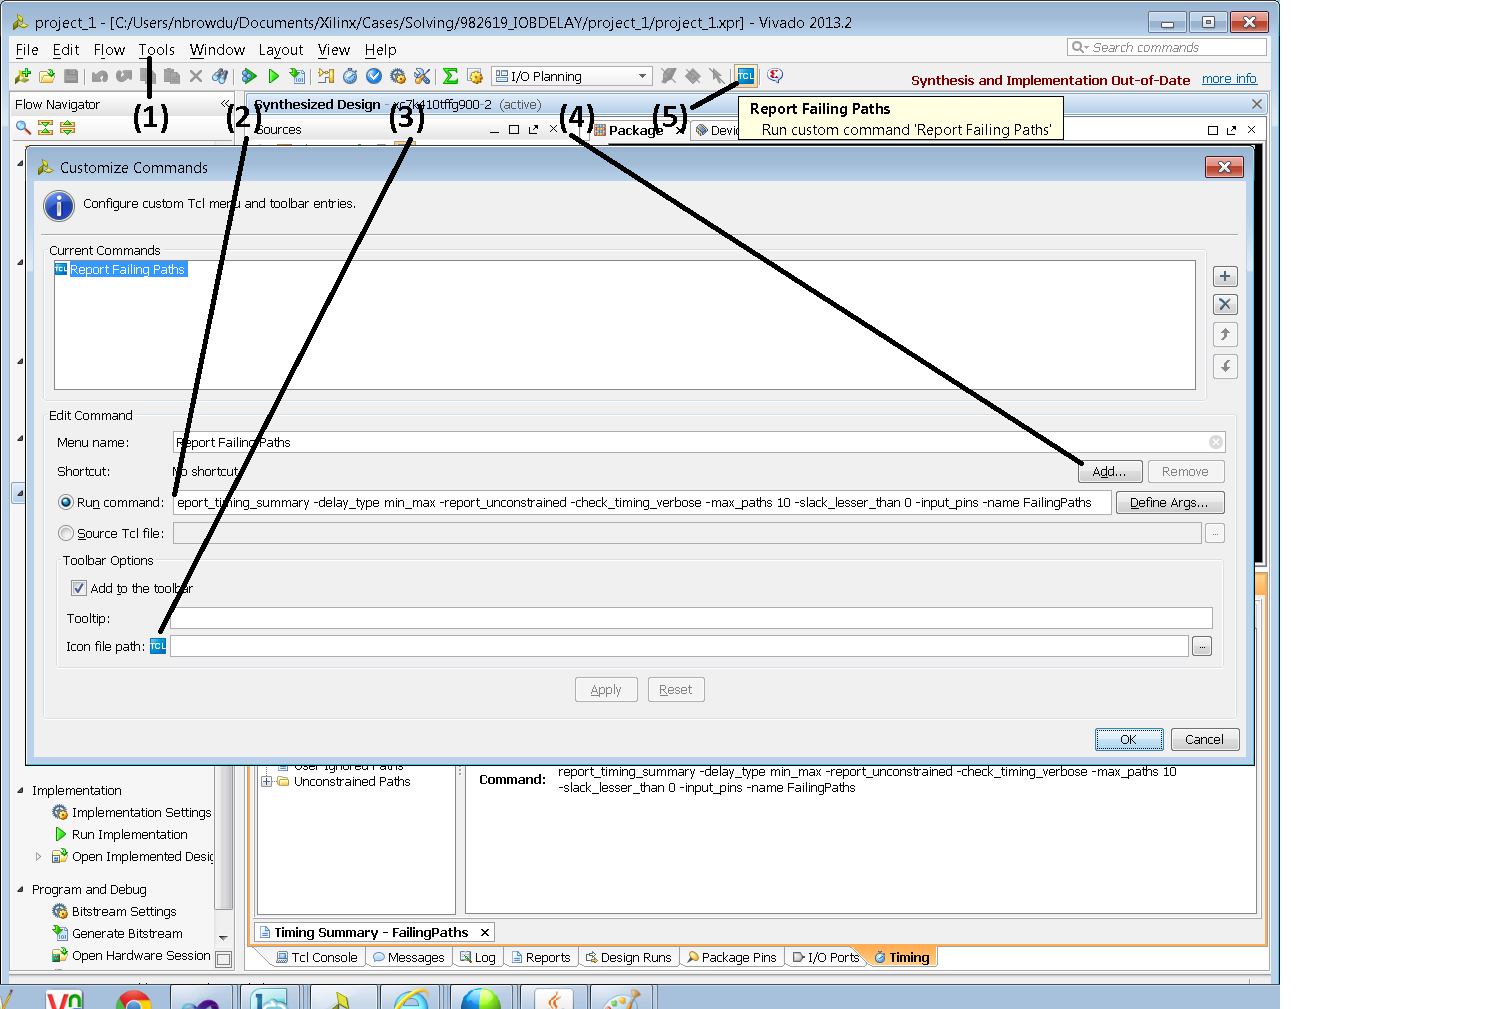Switch to the Tcl Console tab
This screenshot has width=1504, height=1009.
(317, 957)
